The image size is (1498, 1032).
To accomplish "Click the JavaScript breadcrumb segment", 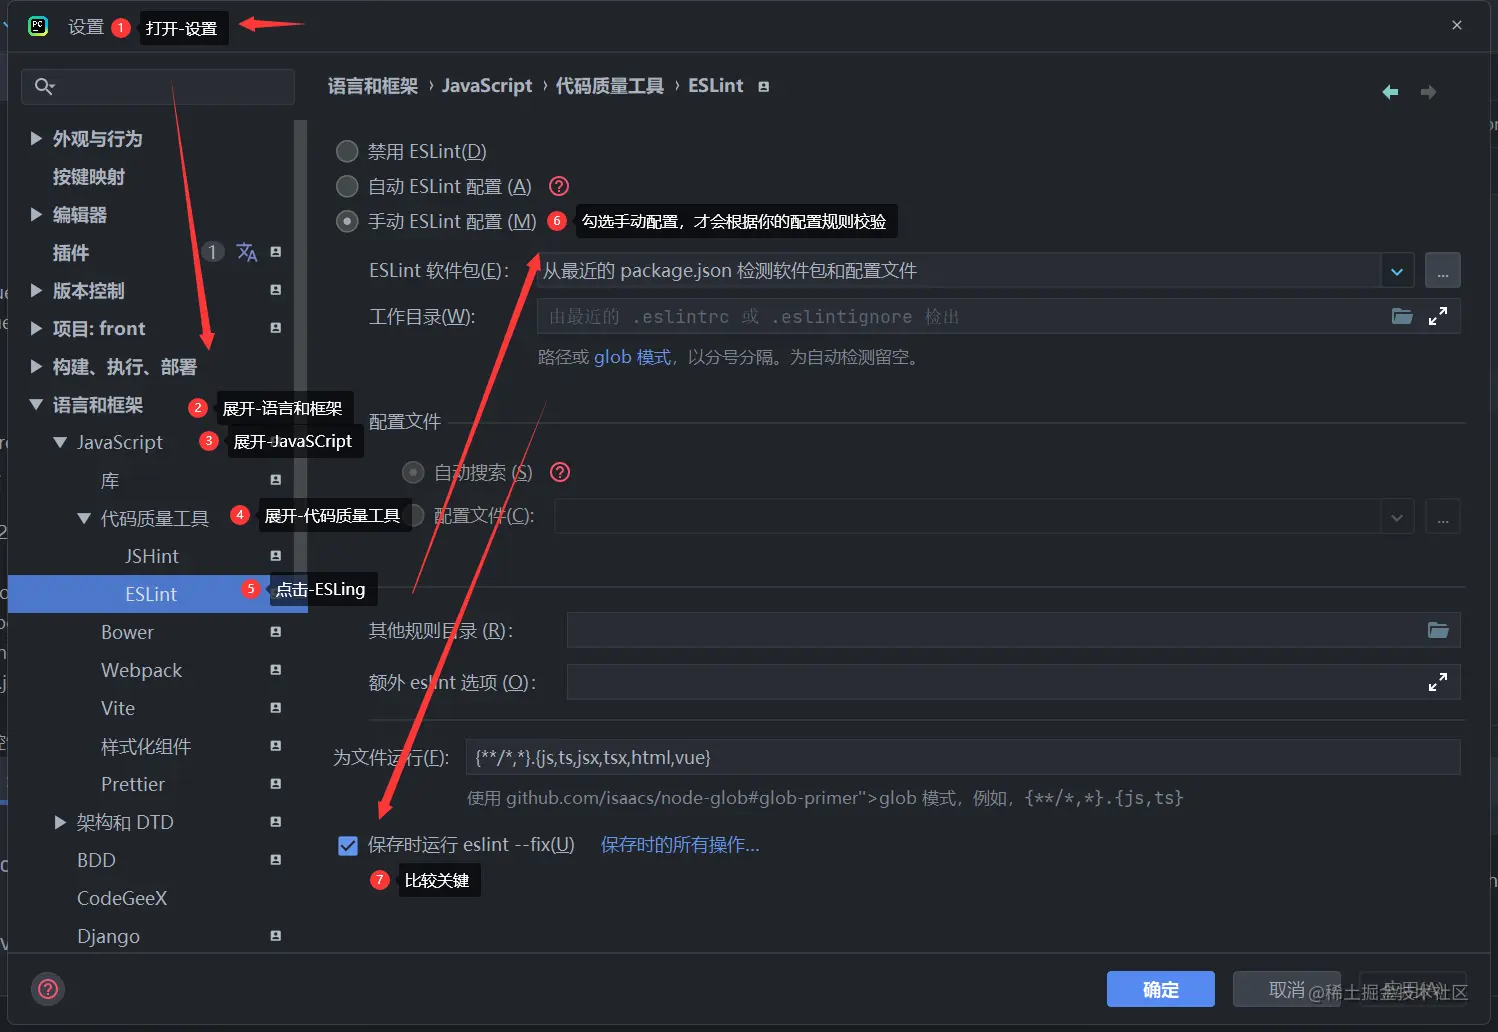I will coord(487,86).
